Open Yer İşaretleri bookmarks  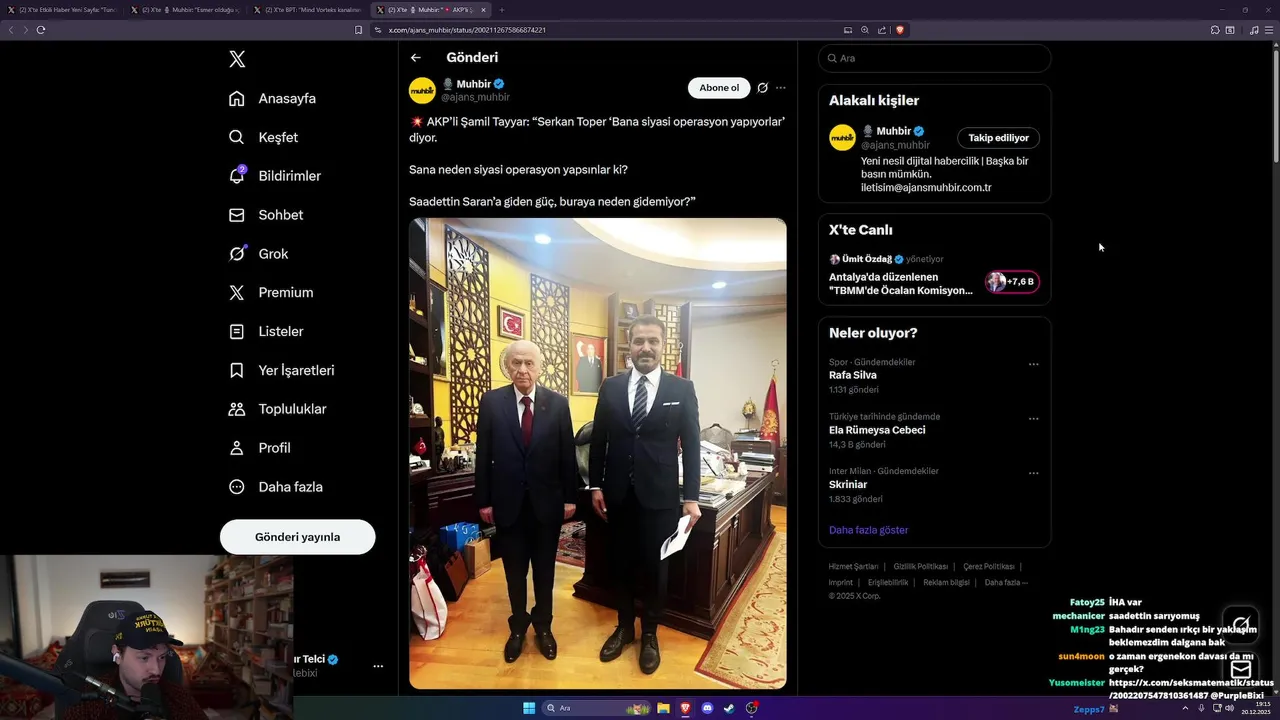point(281,370)
